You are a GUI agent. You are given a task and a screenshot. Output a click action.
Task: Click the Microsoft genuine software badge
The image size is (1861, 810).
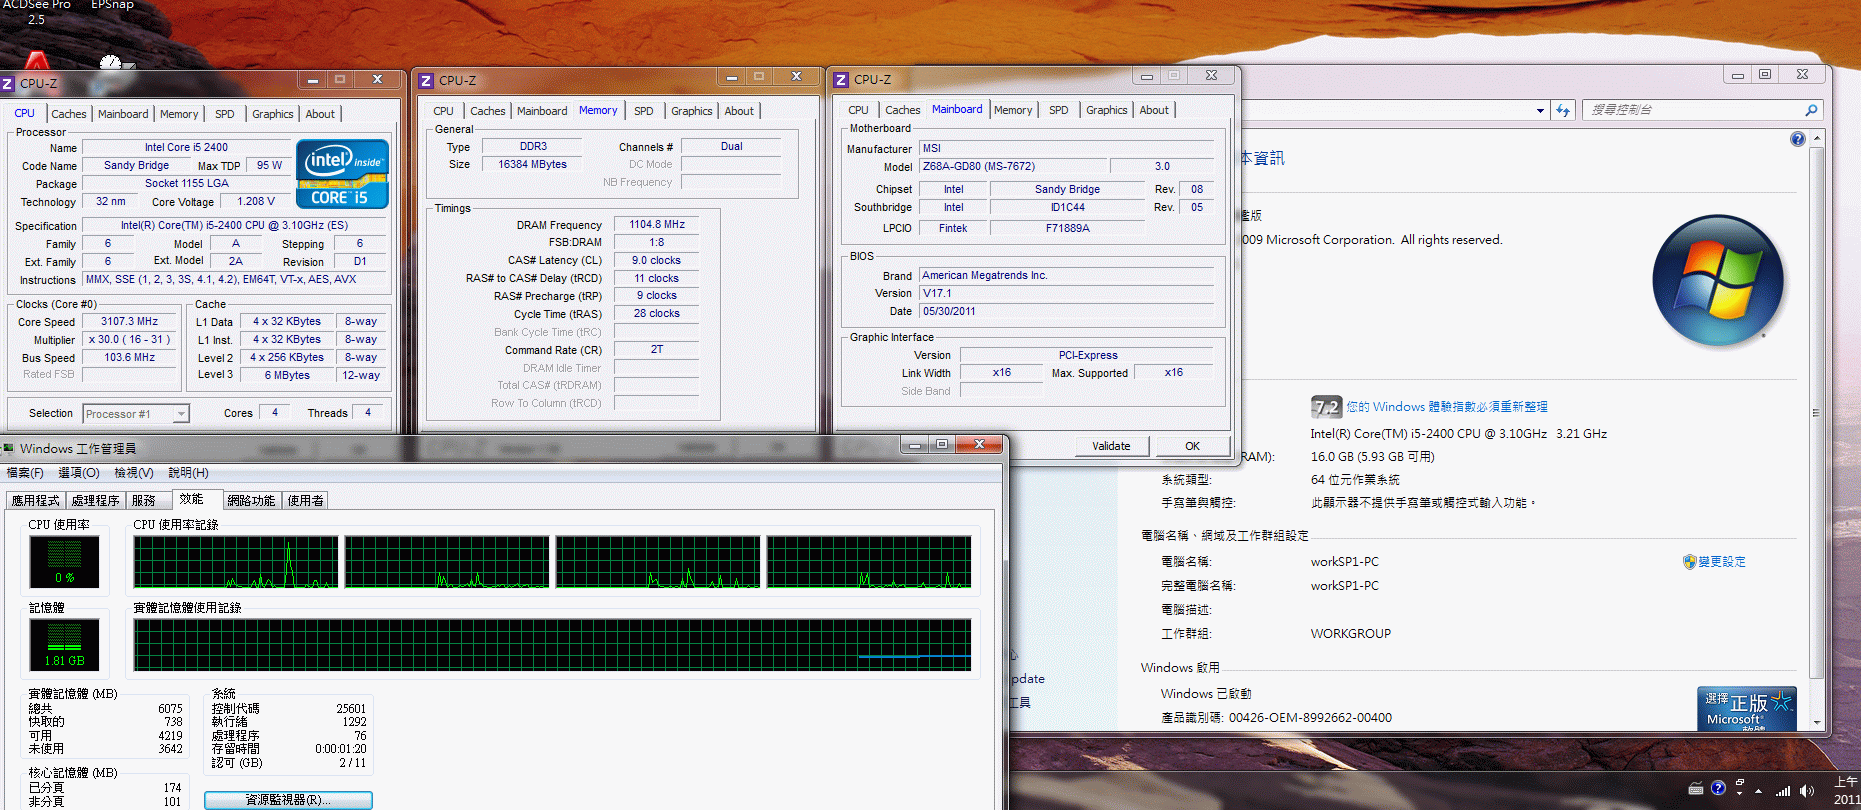(x=1747, y=709)
